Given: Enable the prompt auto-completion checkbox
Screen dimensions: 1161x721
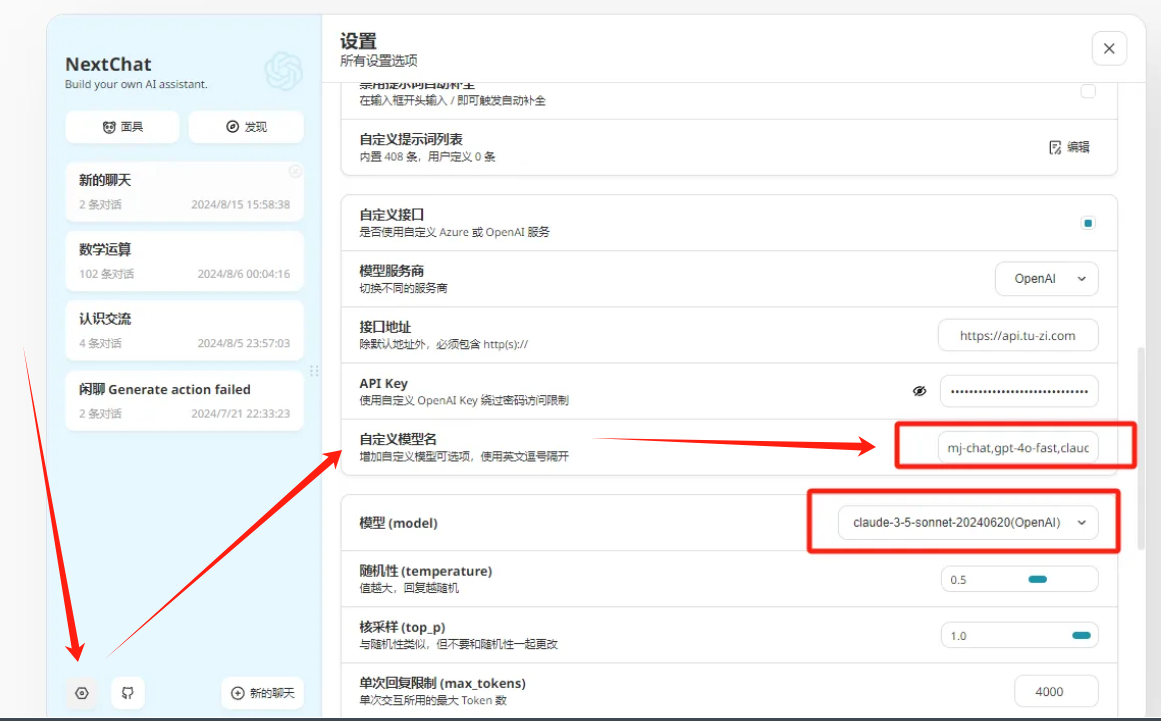Looking at the screenshot, I should 1087,92.
